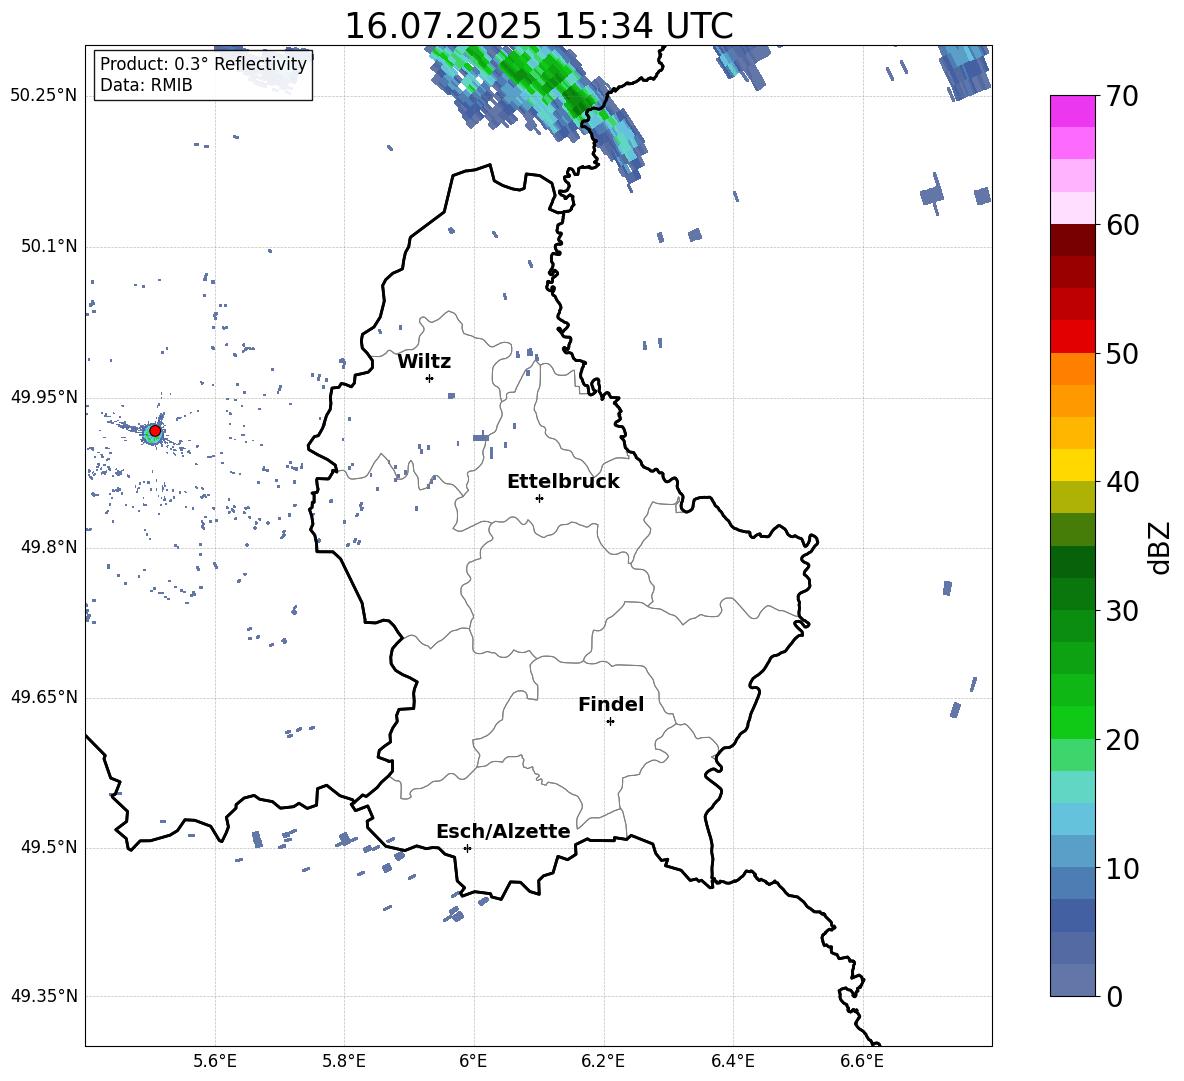Screen dimensions: 1184x1081
Task: Click the 'Data: RMIB' text
Action: pyautogui.click(x=146, y=85)
